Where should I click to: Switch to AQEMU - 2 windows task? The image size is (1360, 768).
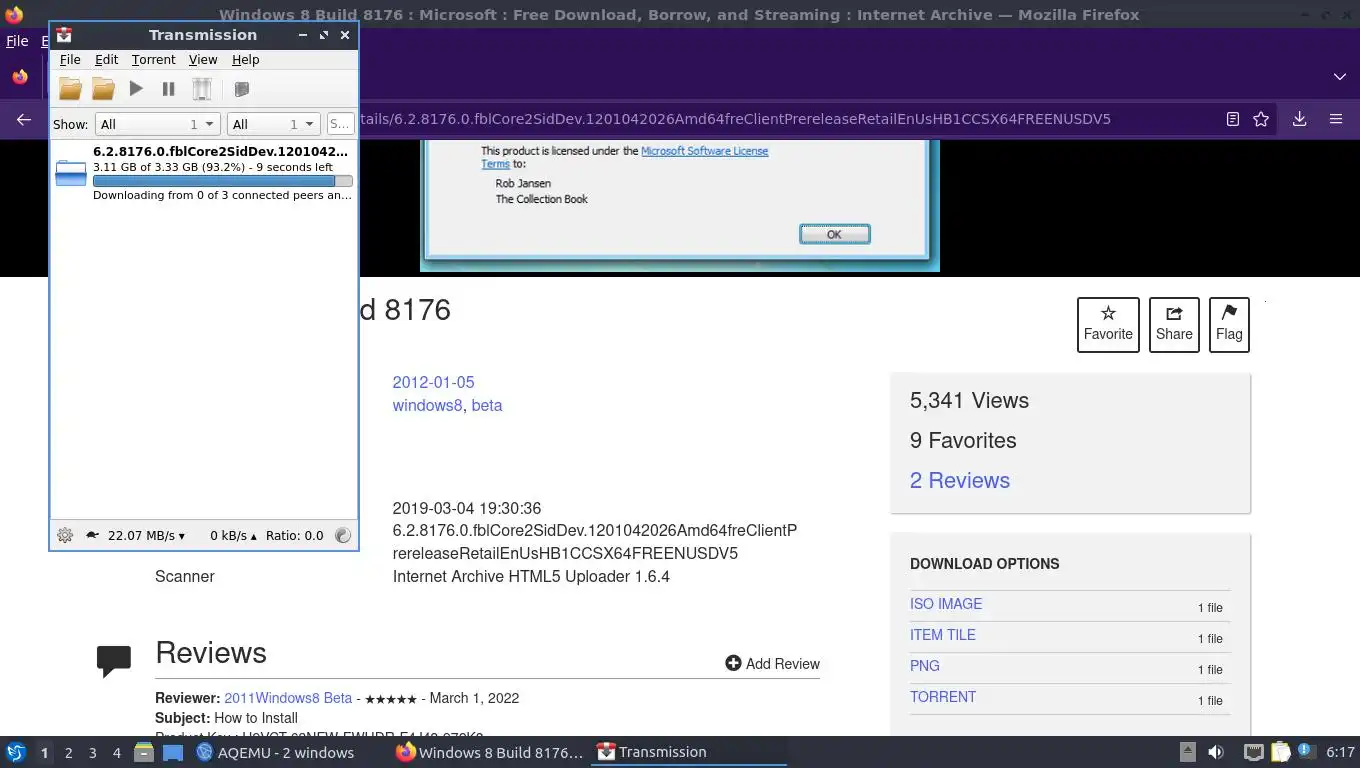coord(275,752)
